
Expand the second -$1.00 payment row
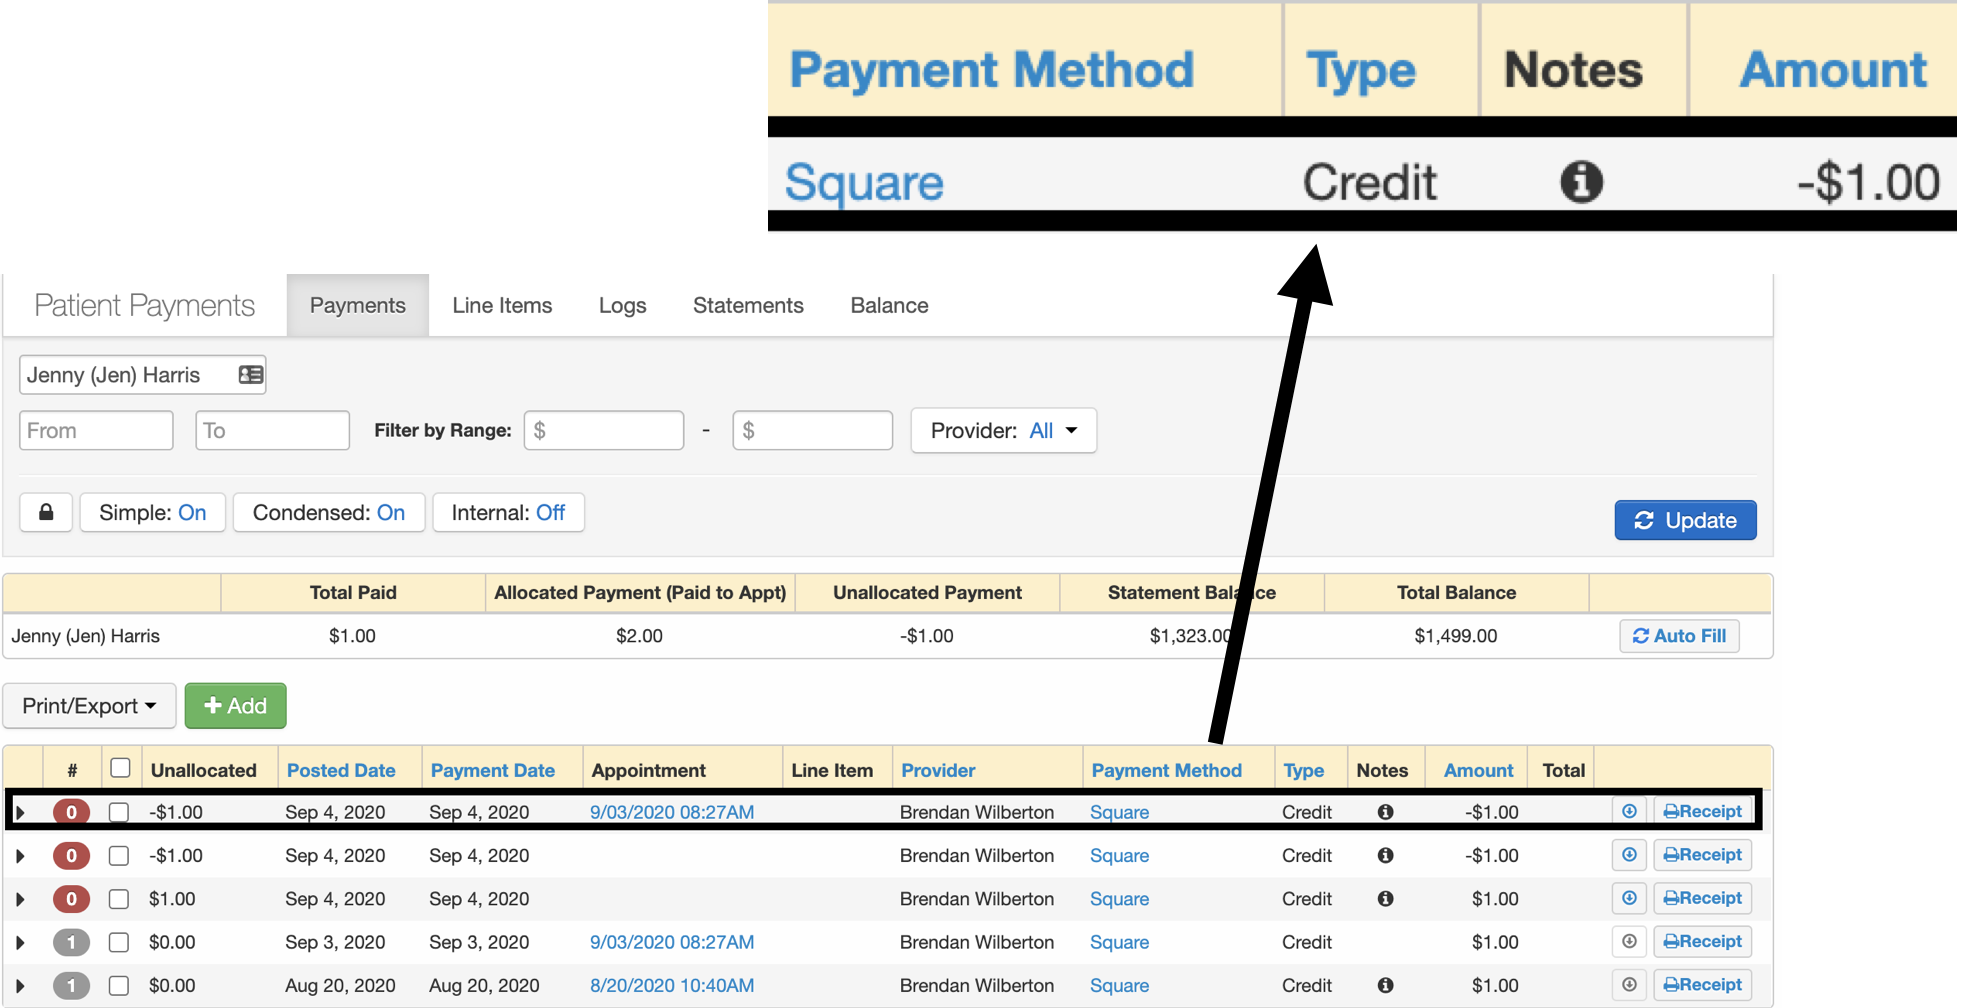pyautogui.click(x=20, y=855)
